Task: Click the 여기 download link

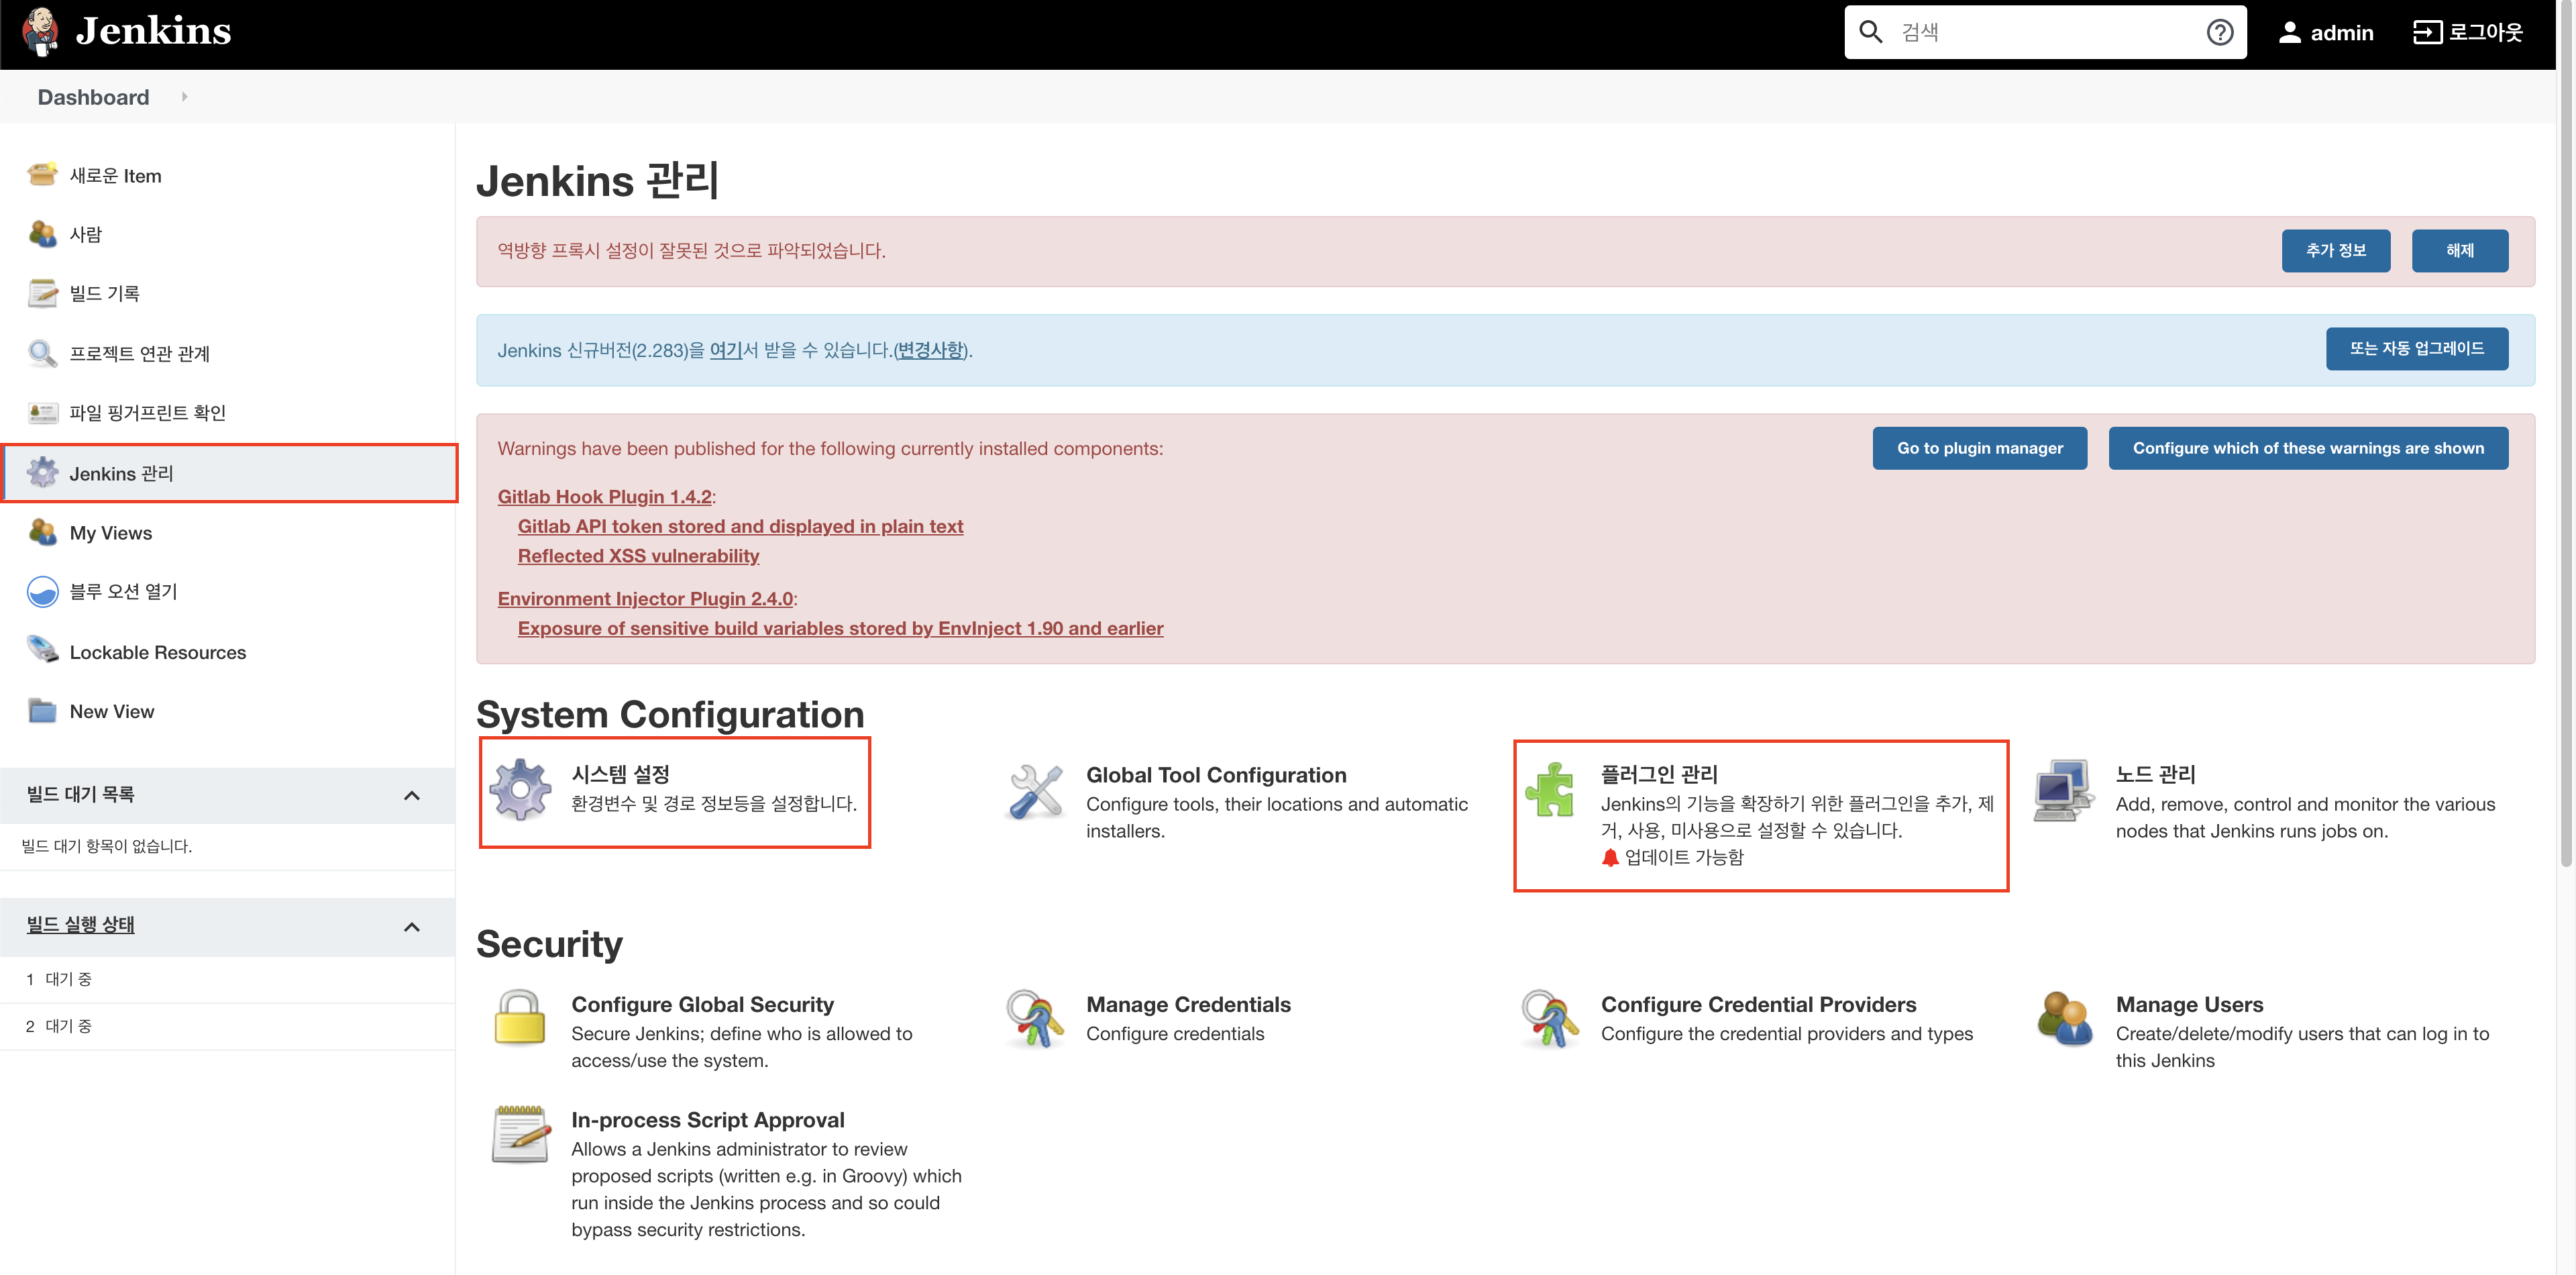Action: 726,350
